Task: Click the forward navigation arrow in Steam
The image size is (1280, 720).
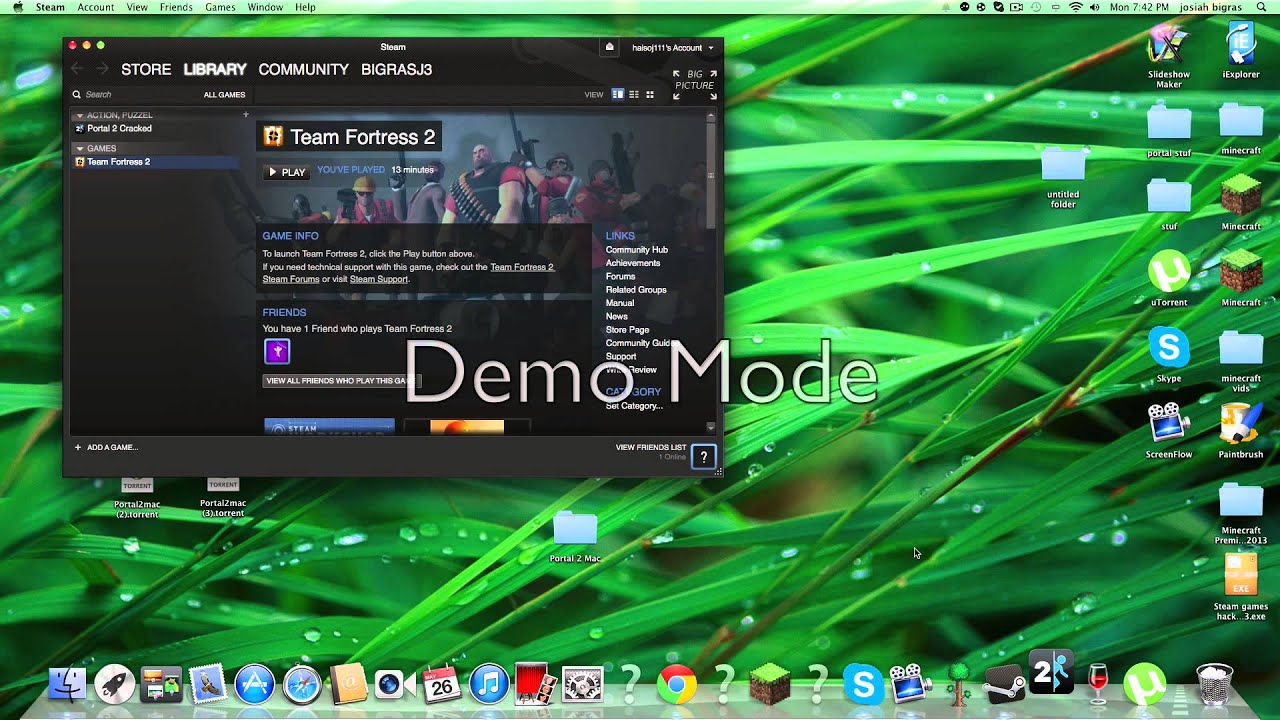Action: (102, 69)
